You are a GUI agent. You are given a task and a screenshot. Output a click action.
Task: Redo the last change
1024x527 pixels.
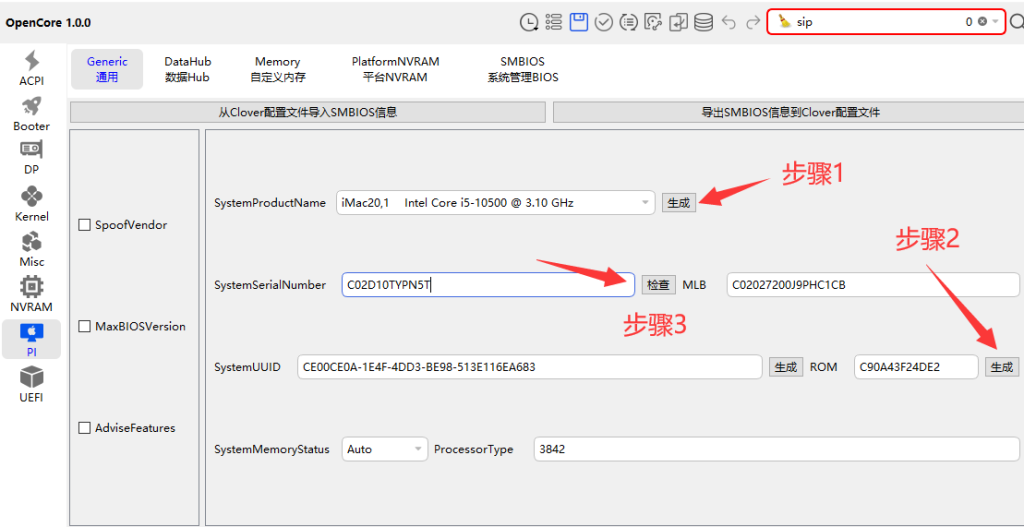(x=753, y=22)
